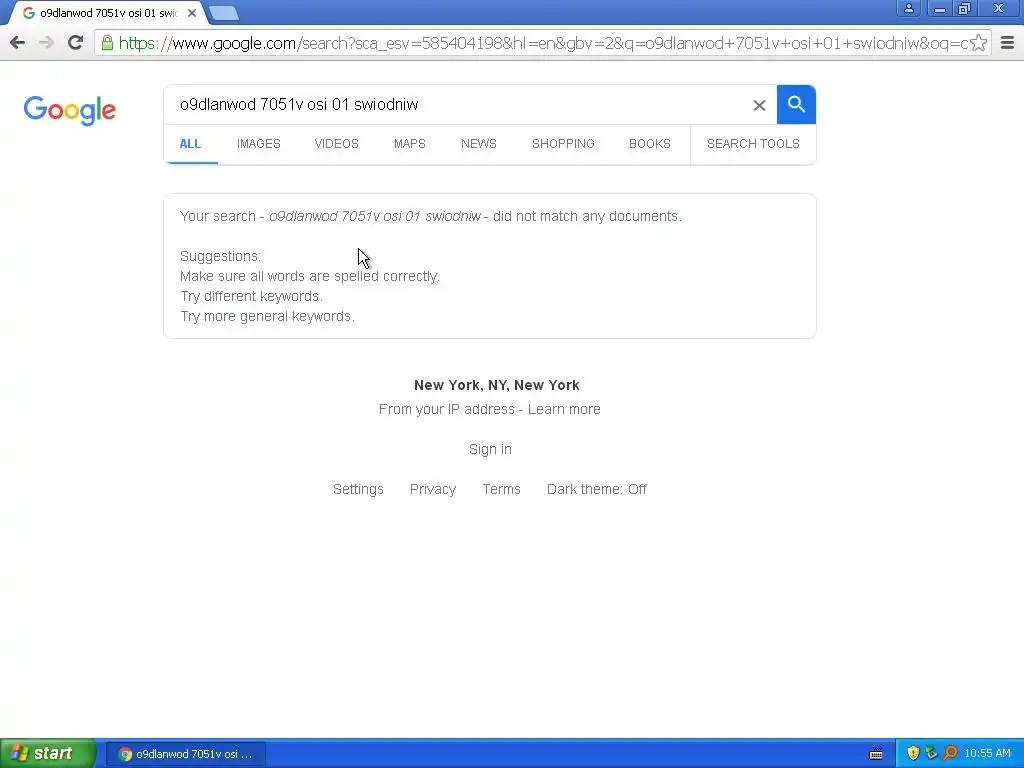Switch to NEWS results tab
The width and height of the screenshot is (1024, 768).
point(479,144)
